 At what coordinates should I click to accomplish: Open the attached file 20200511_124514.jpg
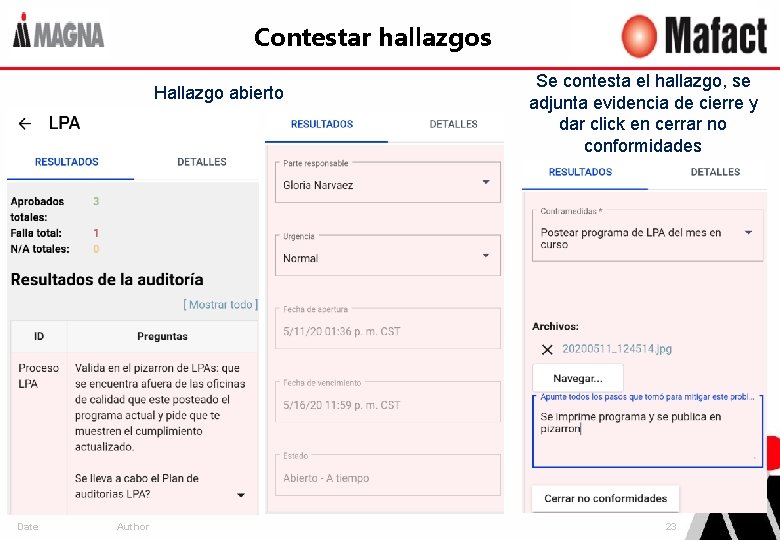[x=617, y=349]
